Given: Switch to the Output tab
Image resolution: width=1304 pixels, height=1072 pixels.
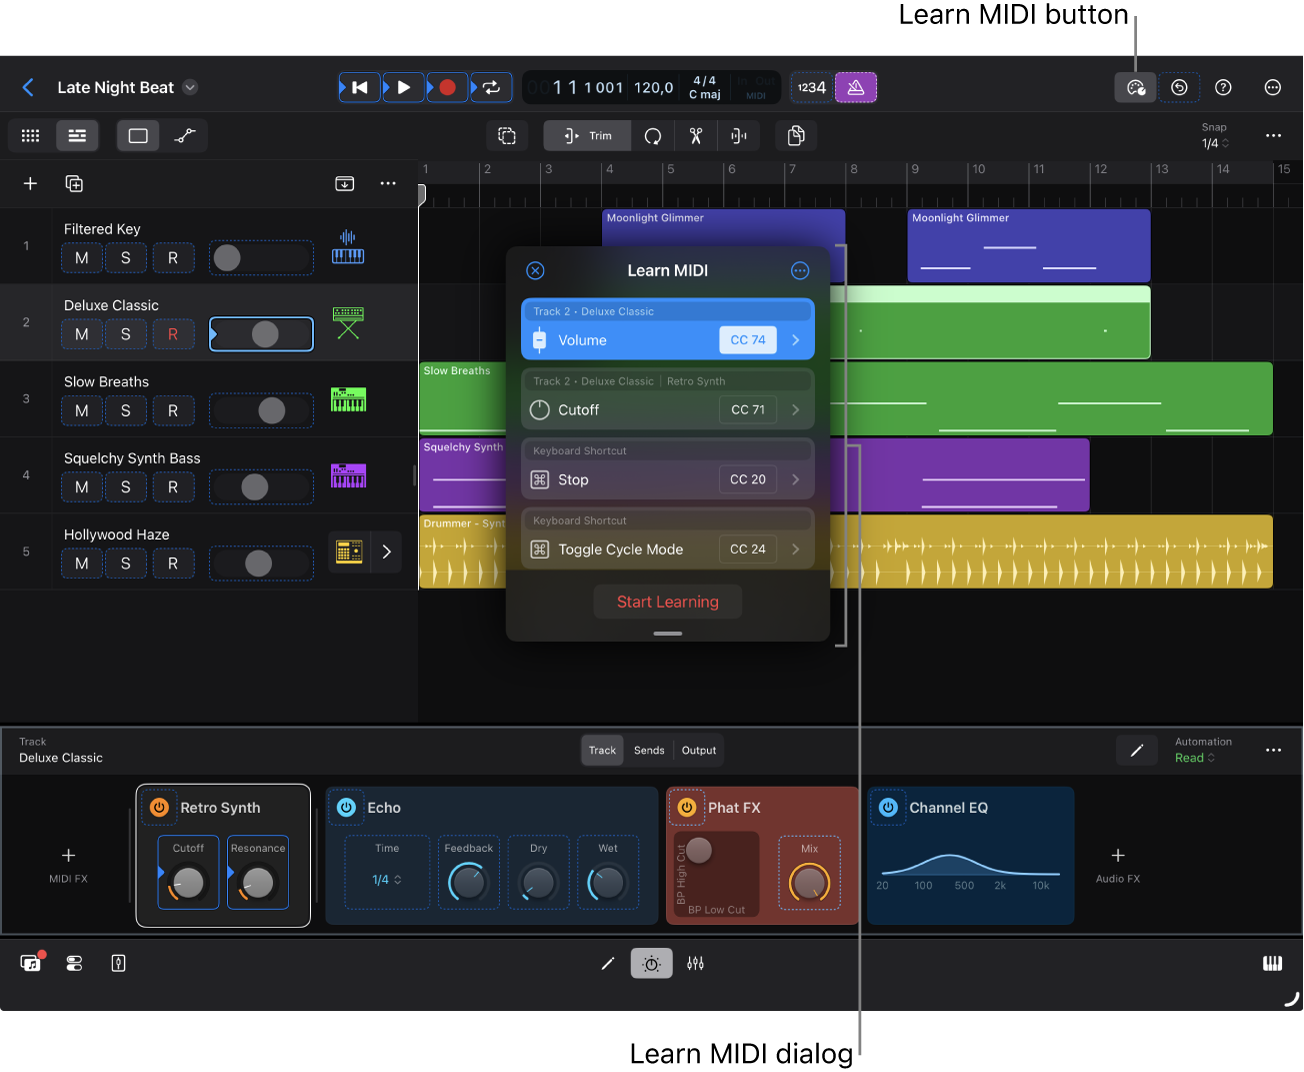Looking at the screenshot, I should point(698,750).
